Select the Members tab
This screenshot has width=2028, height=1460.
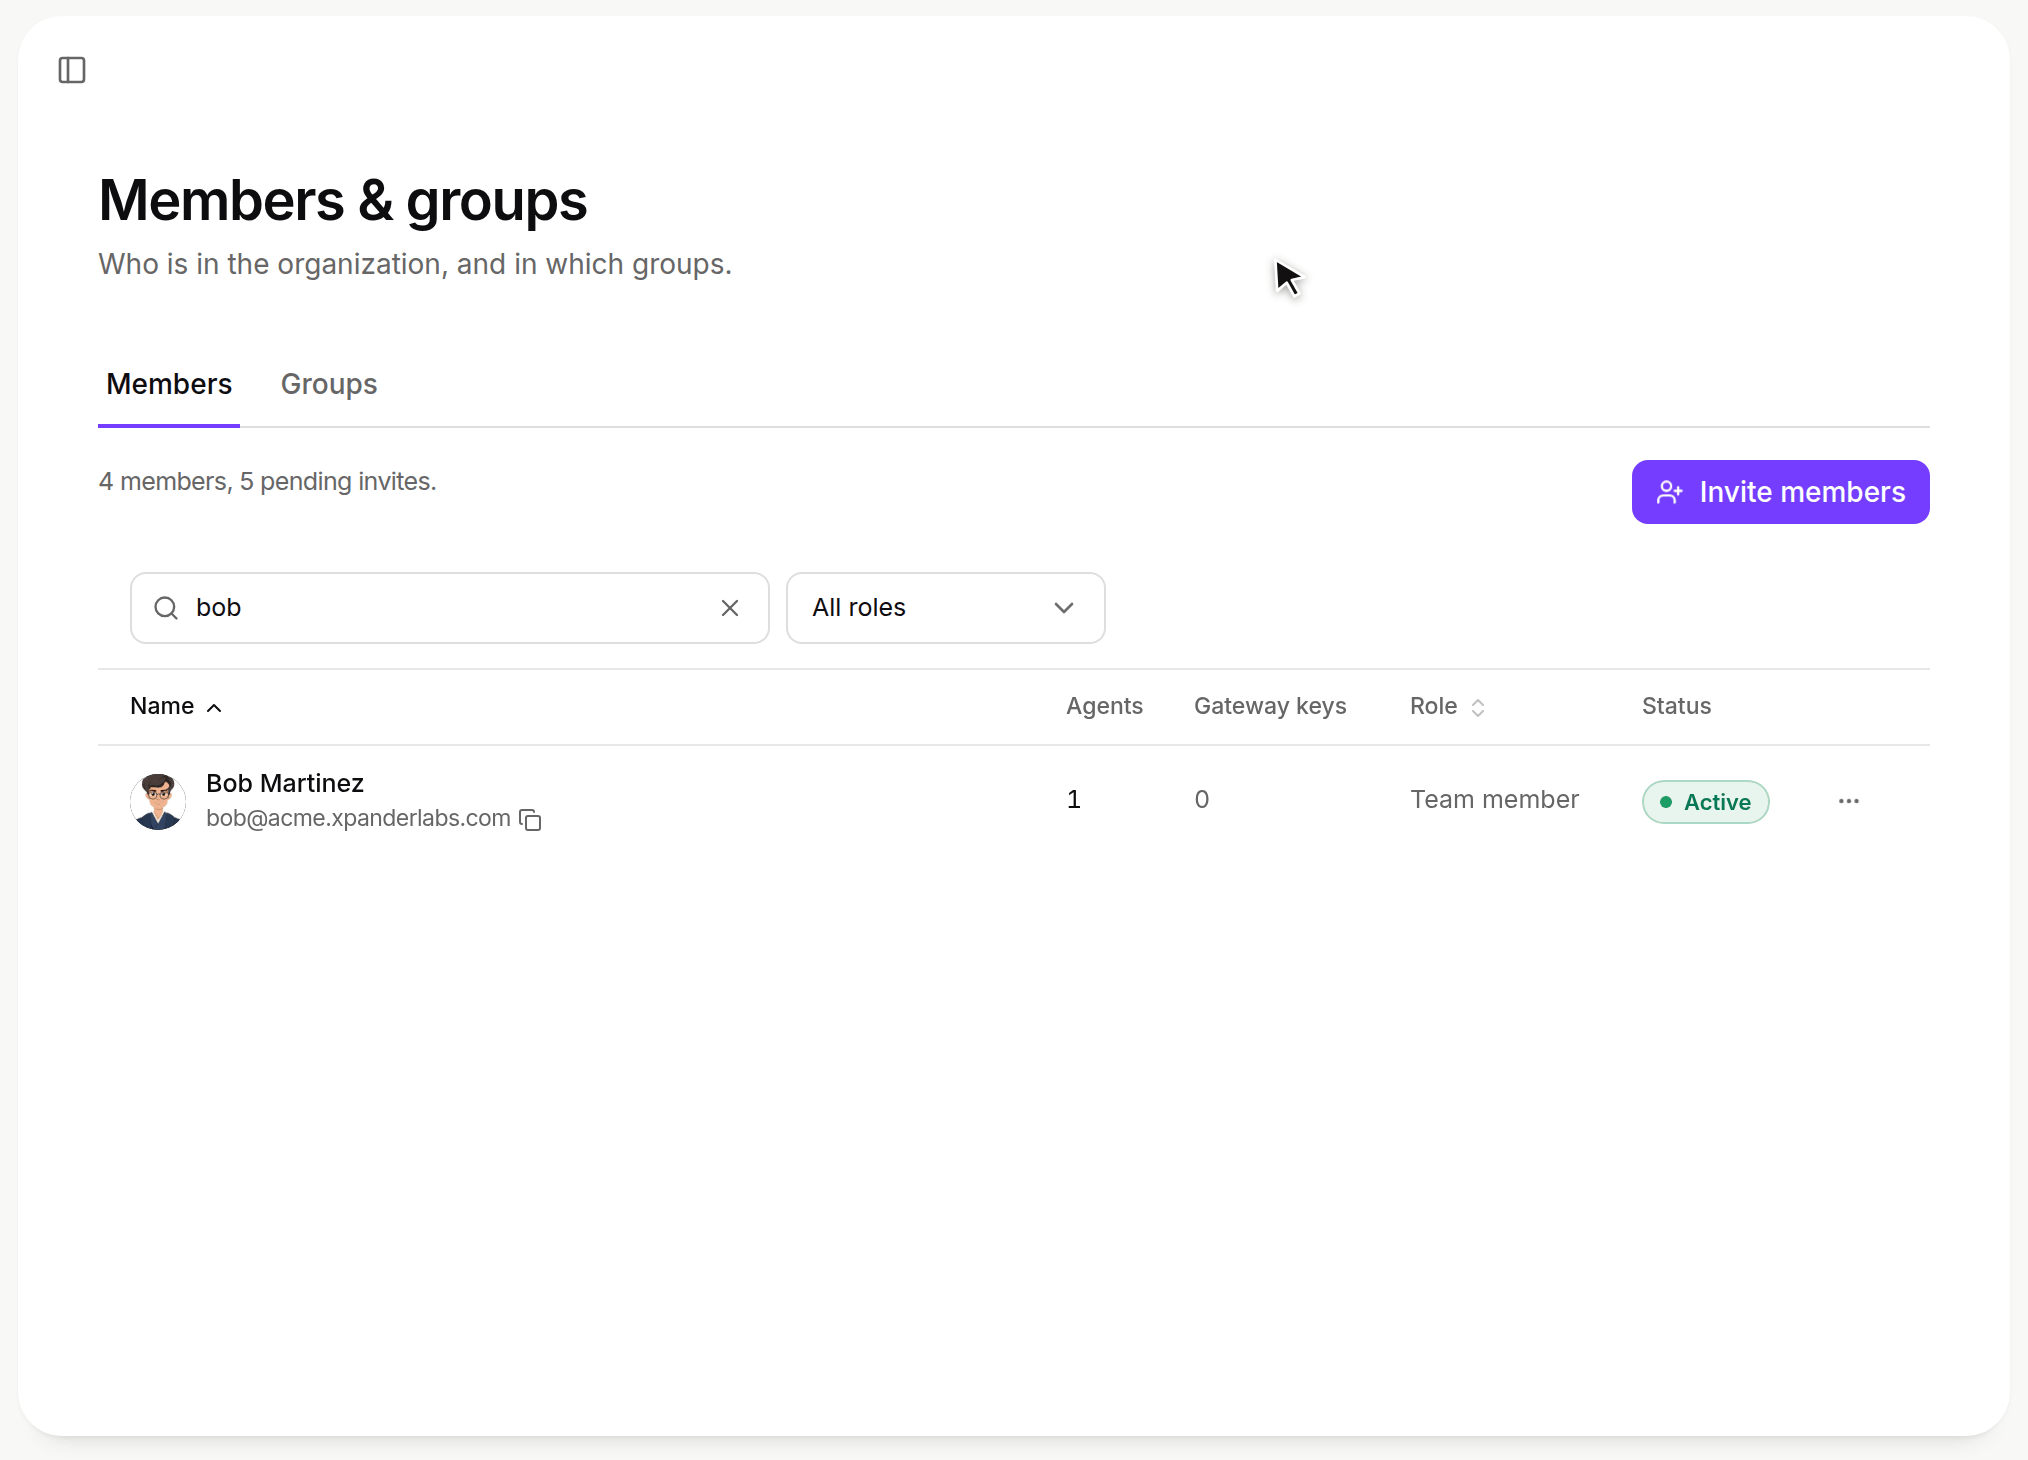click(169, 384)
